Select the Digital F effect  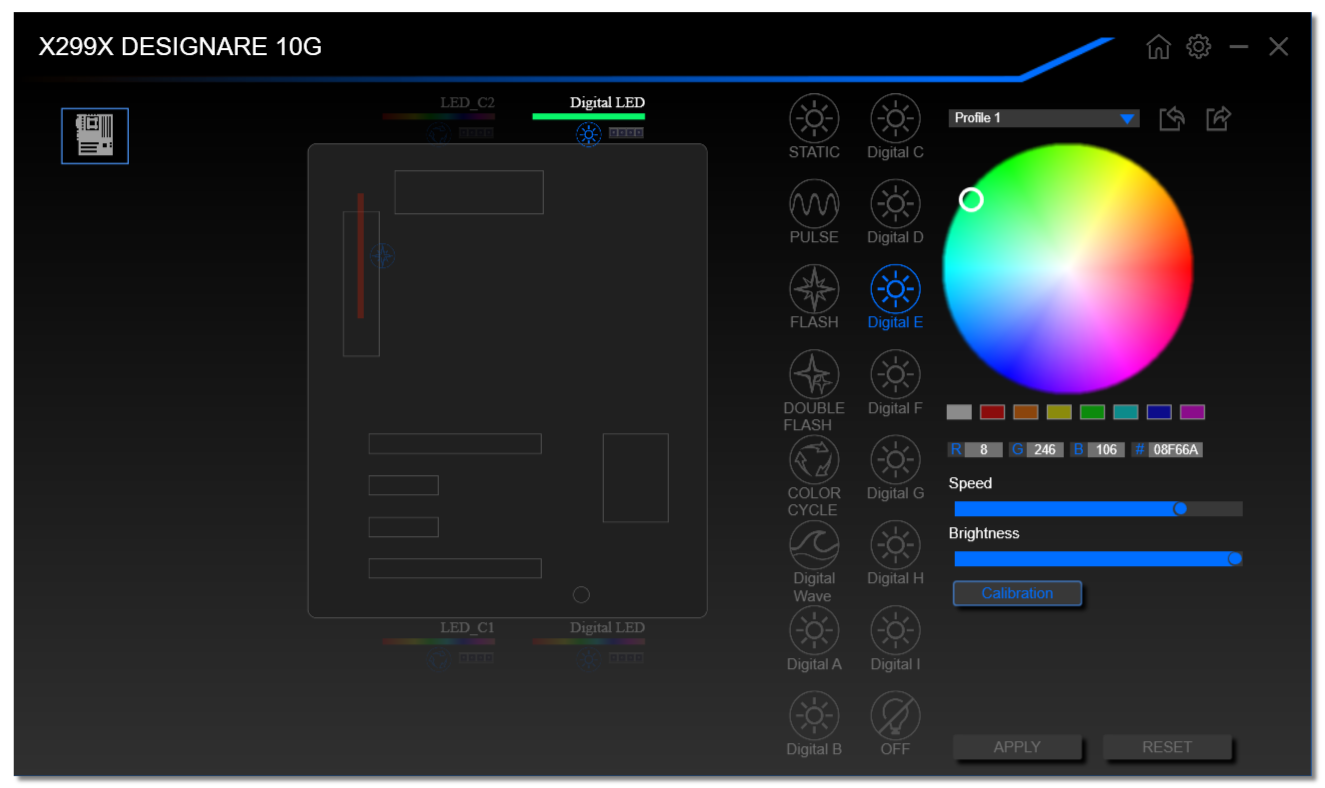point(895,383)
